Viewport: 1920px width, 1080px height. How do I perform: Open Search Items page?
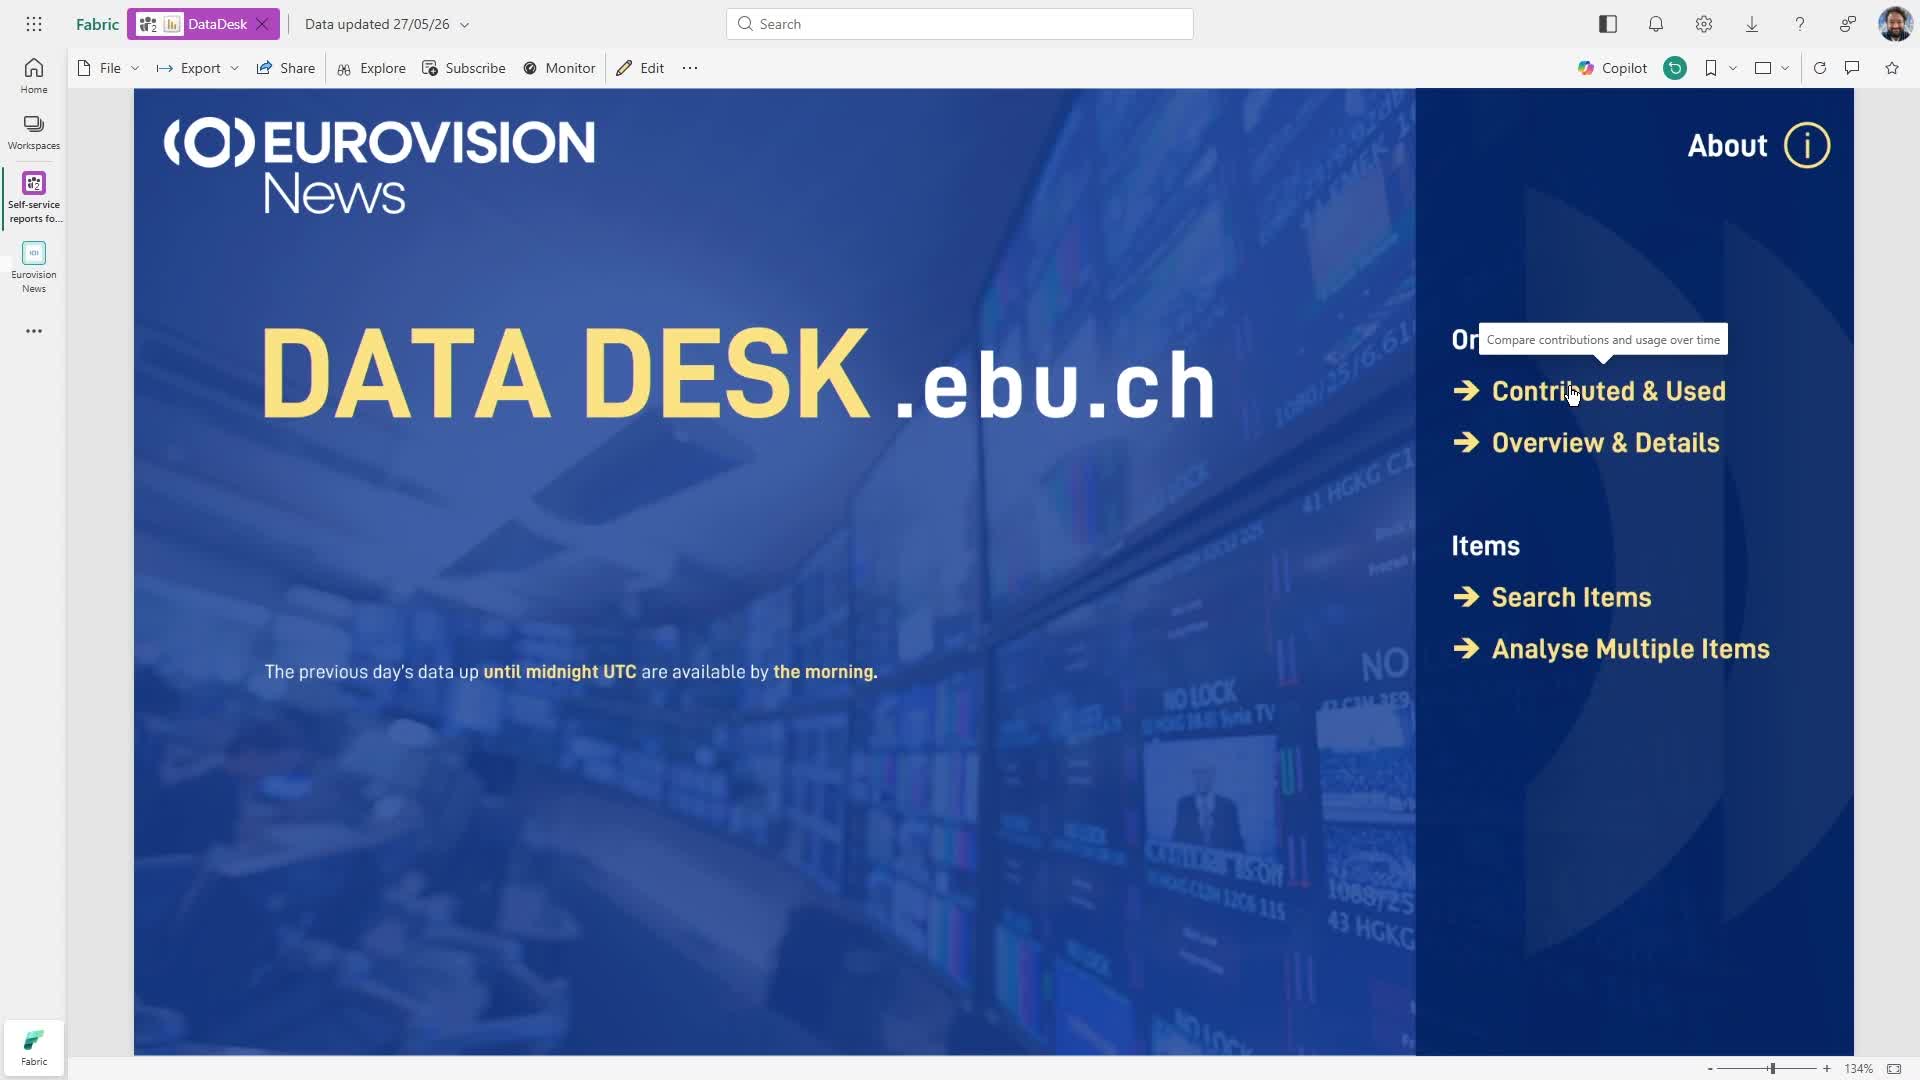coord(1571,598)
